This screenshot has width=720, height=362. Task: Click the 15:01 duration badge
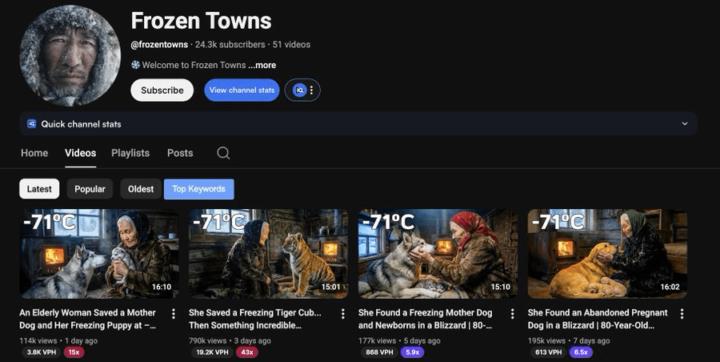point(331,287)
